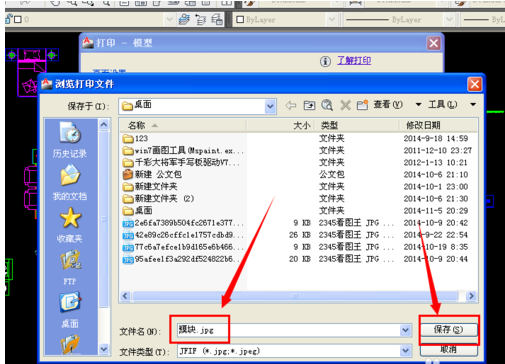Screen dimensions: 505x364
Task: Click the layer color swatch beside 0
Action: [x=18, y=20]
